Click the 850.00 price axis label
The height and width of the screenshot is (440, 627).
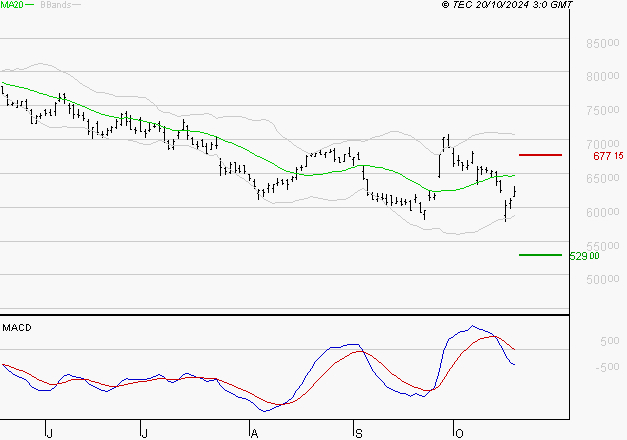click(603, 43)
